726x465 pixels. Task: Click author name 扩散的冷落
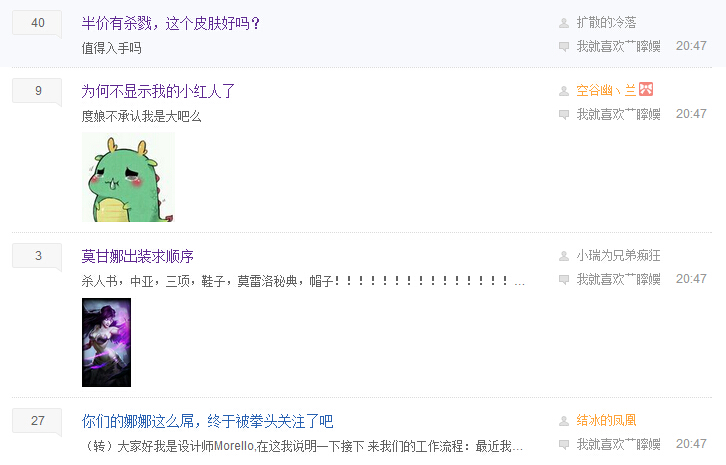[x=606, y=22]
